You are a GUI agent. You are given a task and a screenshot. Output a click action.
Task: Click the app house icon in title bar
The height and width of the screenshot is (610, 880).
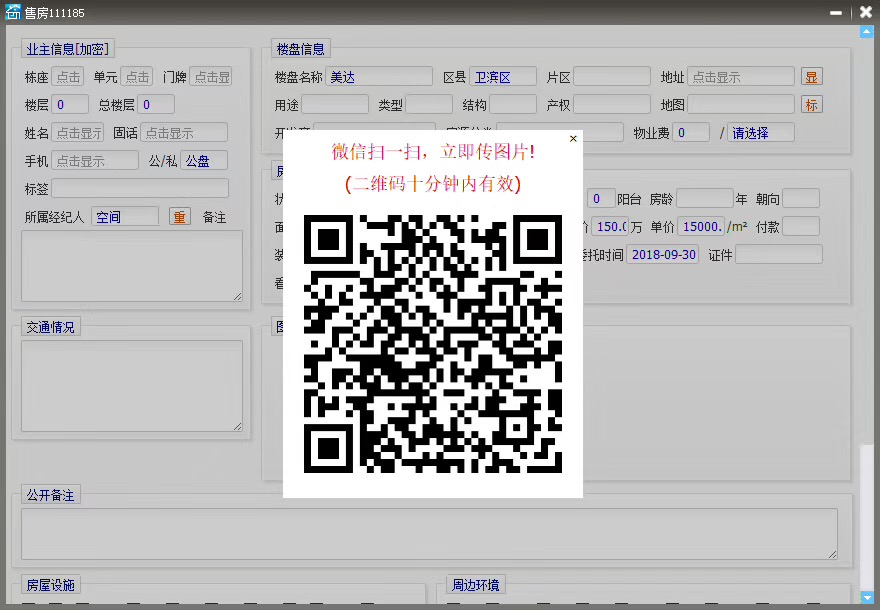point(13,12)
